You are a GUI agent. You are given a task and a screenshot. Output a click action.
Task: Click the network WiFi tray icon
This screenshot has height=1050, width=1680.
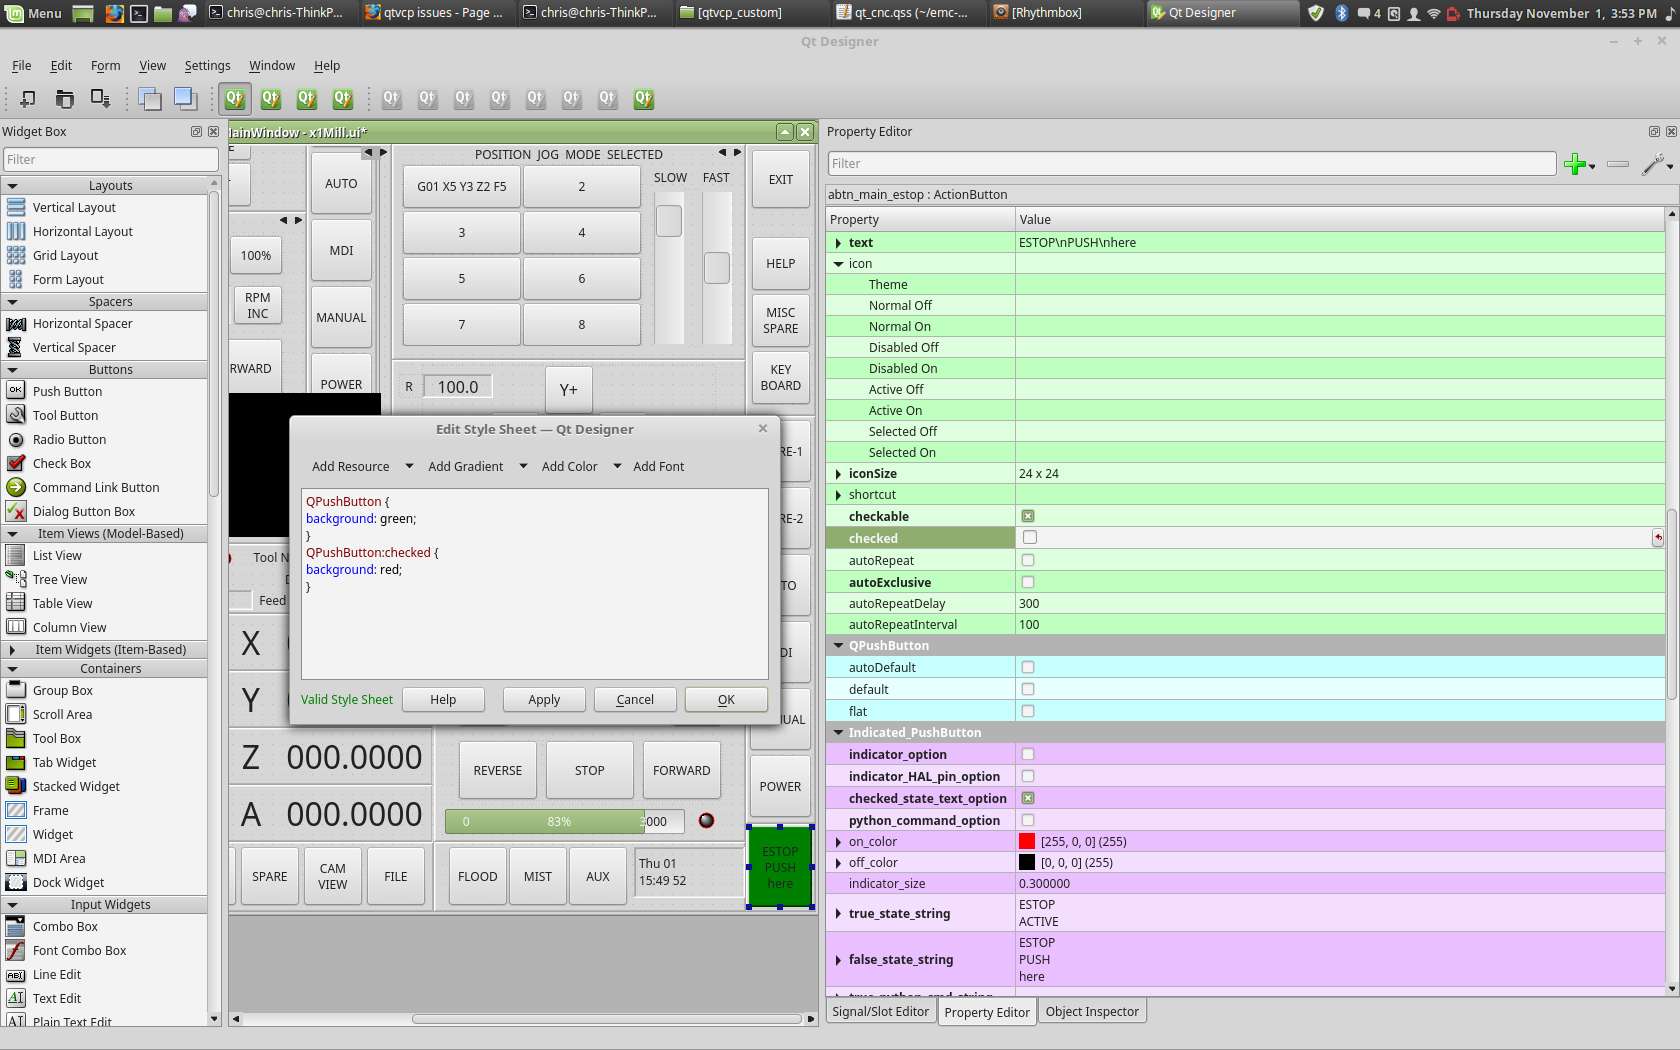[1433, 13]
